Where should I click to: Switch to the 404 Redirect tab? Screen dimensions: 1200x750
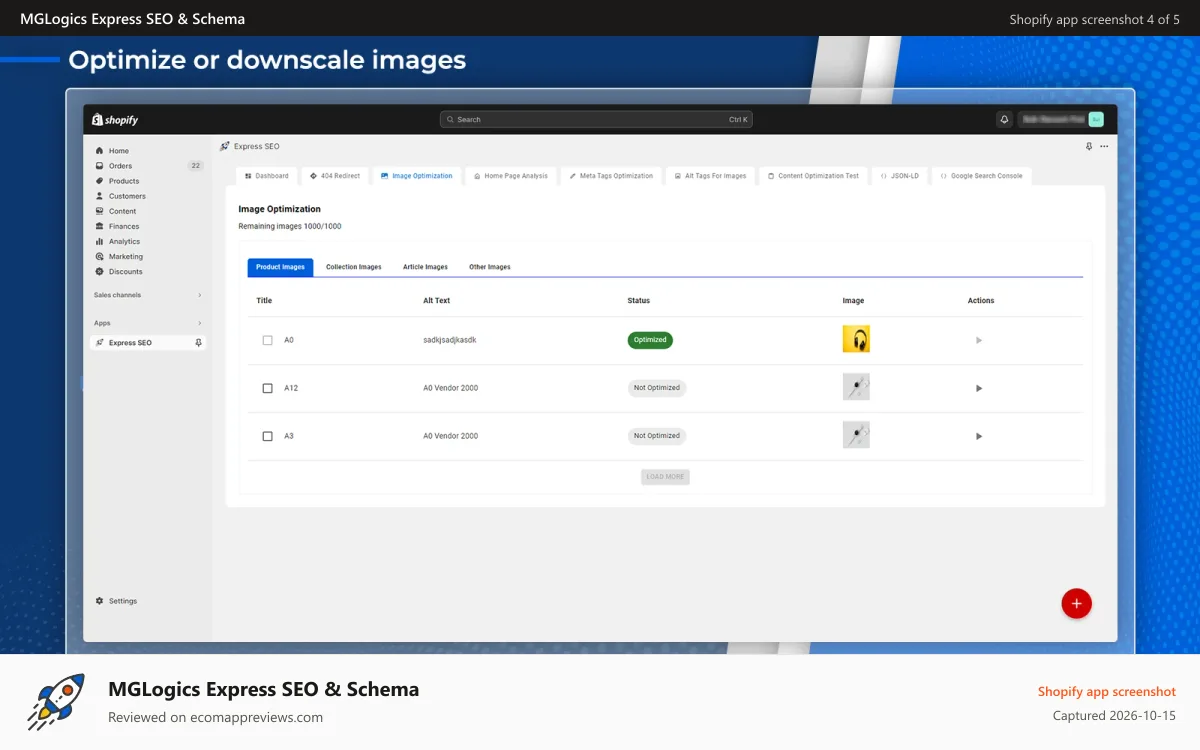[335, 176]
